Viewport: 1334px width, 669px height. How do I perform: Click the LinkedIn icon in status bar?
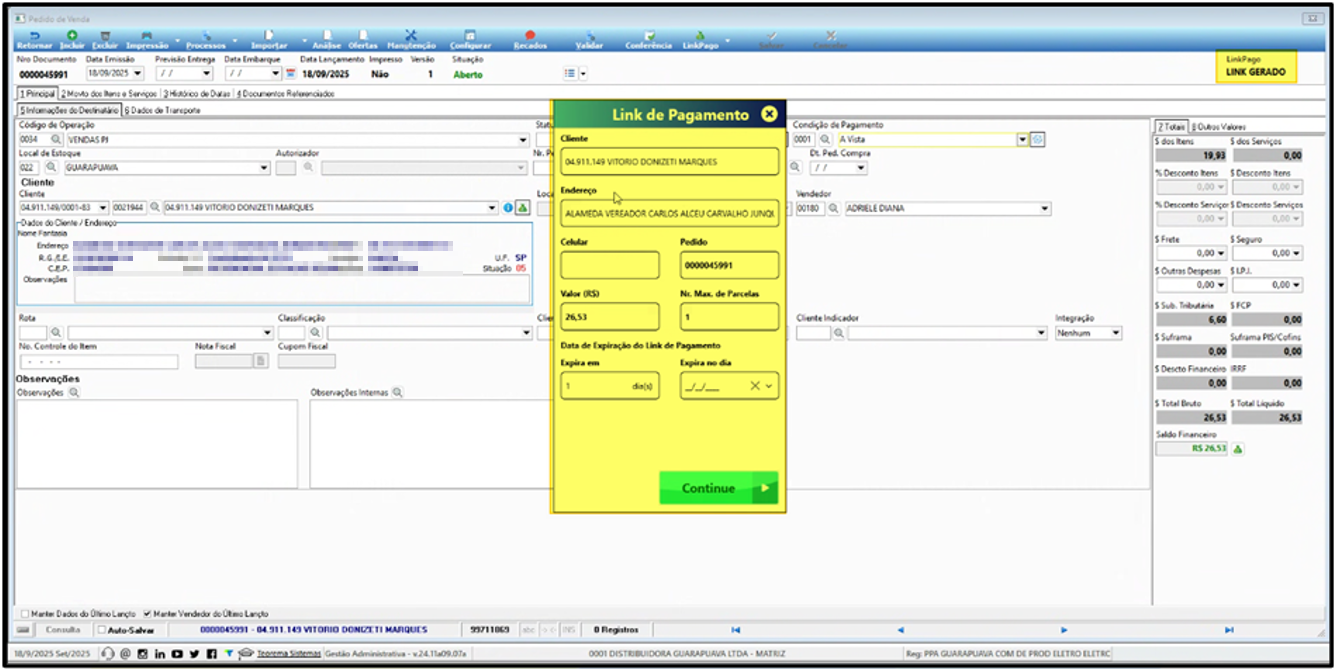pyautogui.click(x=159, y=654)
